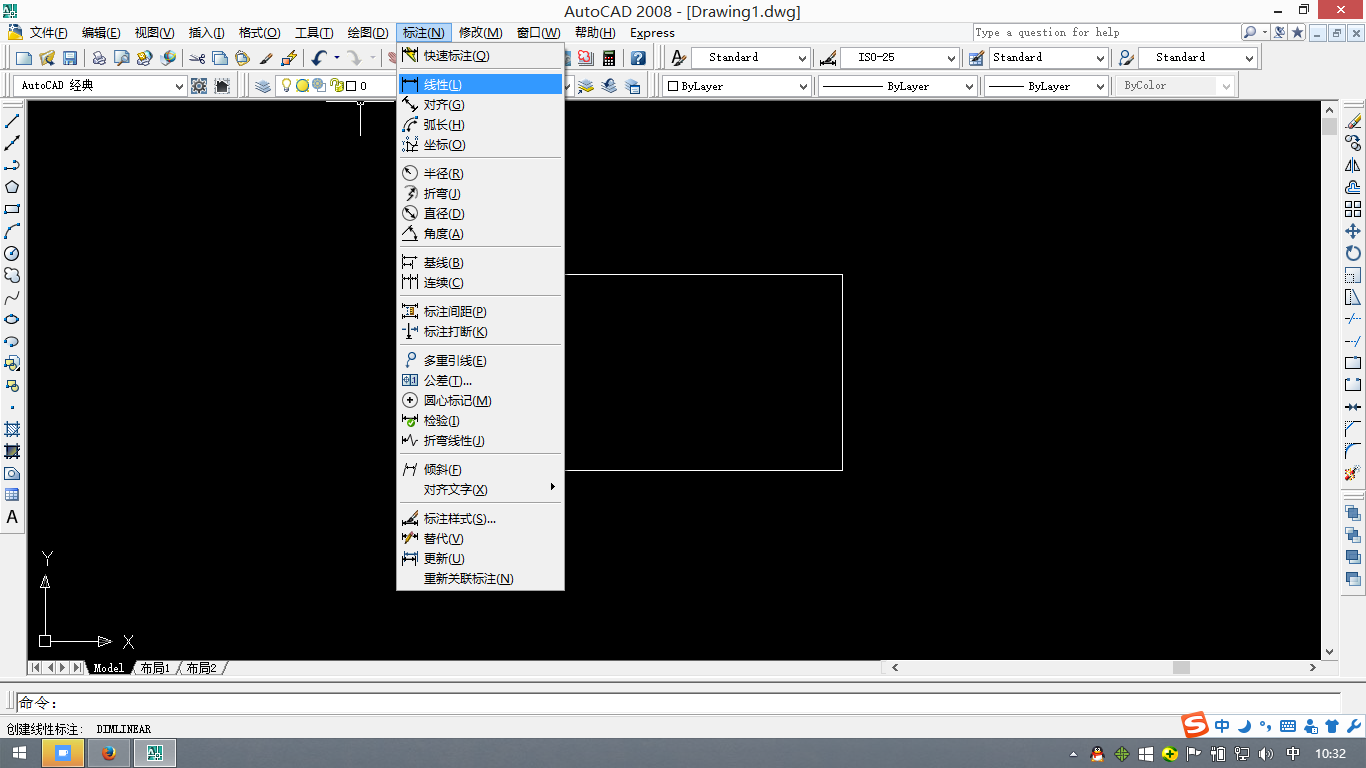Toggle layer 0 freeze sun icon
The image size is (1366, 768).
point(302,86)
